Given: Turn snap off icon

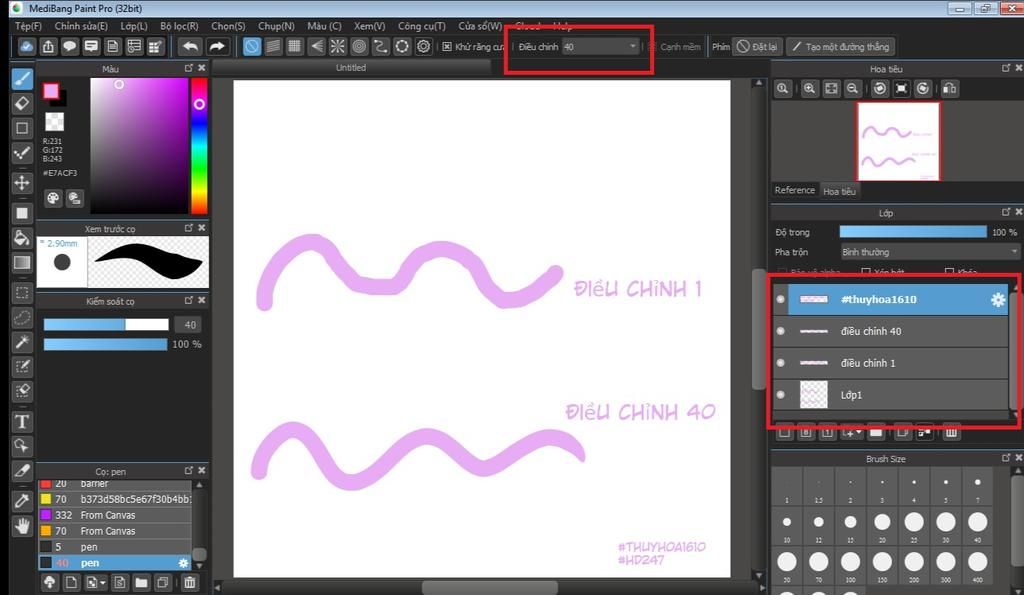Looking at the screenshot, I should (x=251, y=46).
